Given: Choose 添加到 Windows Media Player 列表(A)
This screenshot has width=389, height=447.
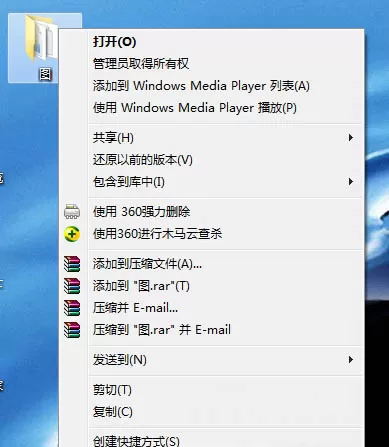Looking at the screenshot, I should point(201,86).
